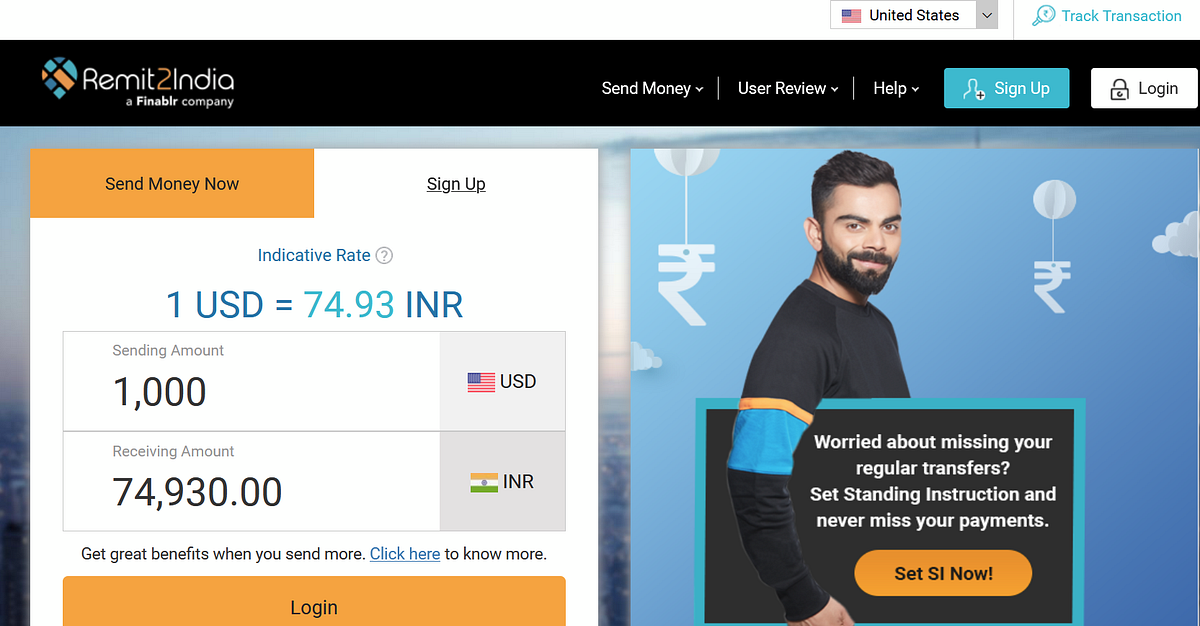Click the Remit2India logo icon
The width and height of the screenshot is (1200, 626).
pos(59,79)
